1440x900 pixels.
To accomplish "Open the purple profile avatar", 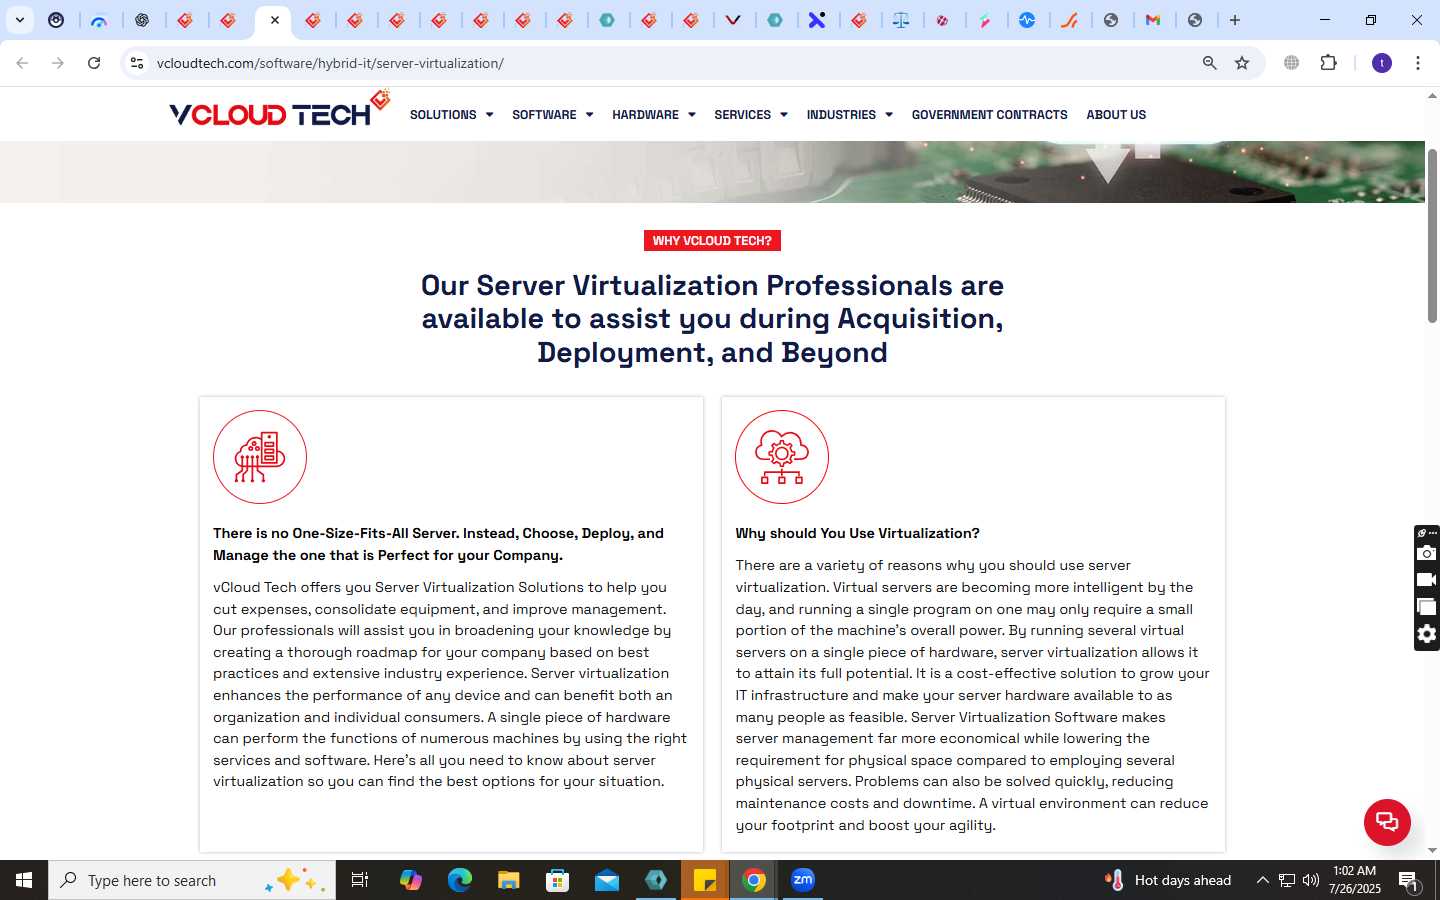I will (1382, 63).
